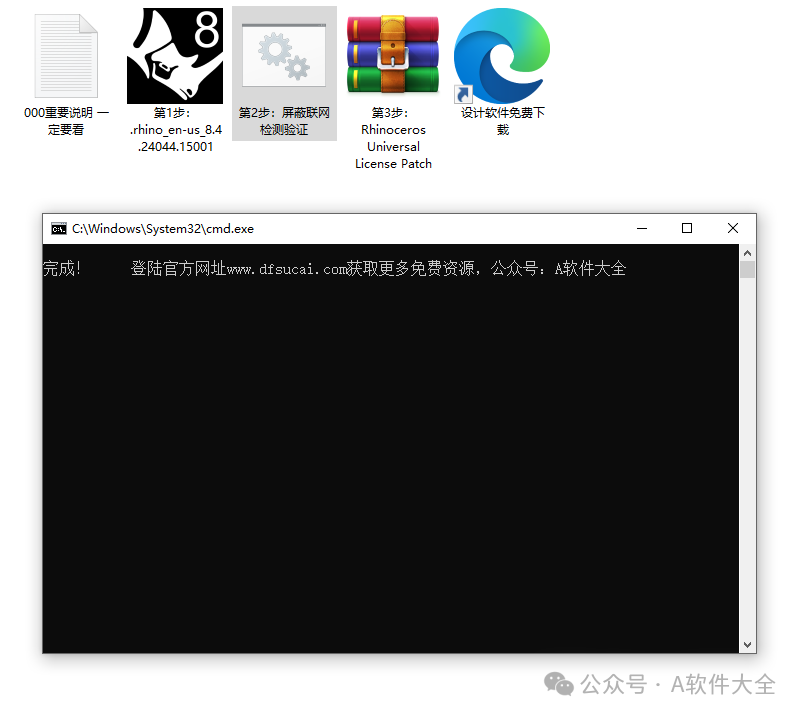Image resolution: width=801 pixels, height=716 pixels.
Task: Click the cmd.exe window title bar
Action: point(400,228)
